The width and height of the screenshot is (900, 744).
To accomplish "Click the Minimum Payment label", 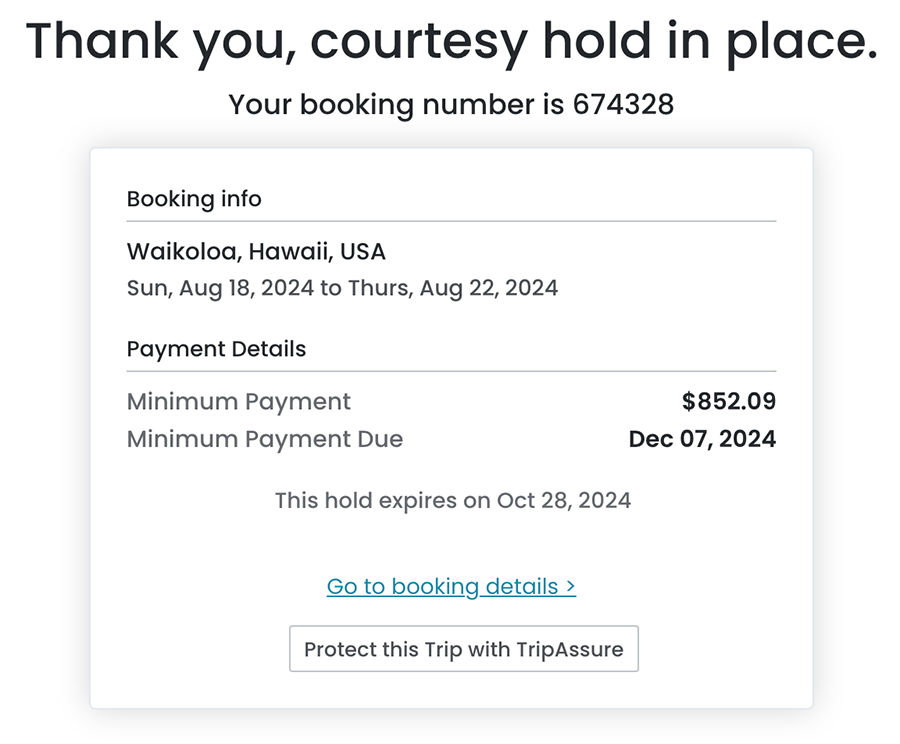I will click(239, 402).
